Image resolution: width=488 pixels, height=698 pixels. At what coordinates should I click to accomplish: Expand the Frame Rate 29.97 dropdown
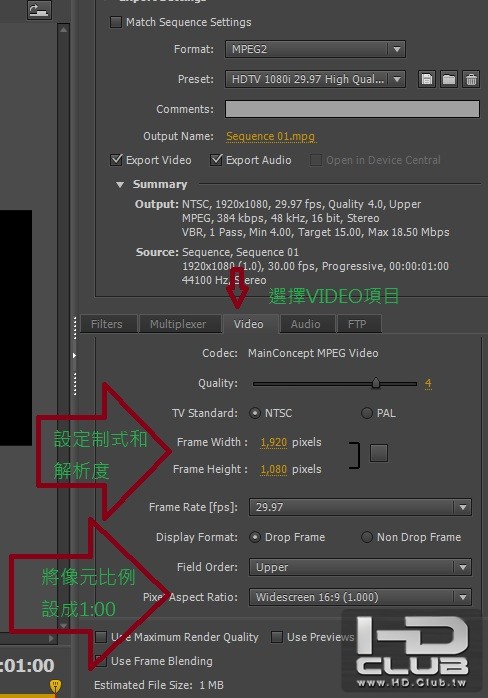(x=360, y=507)
